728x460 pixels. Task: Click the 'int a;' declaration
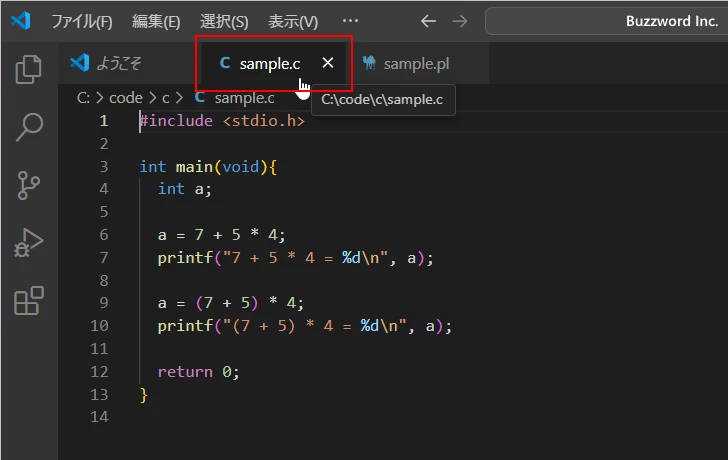click(x=184, y=188)
